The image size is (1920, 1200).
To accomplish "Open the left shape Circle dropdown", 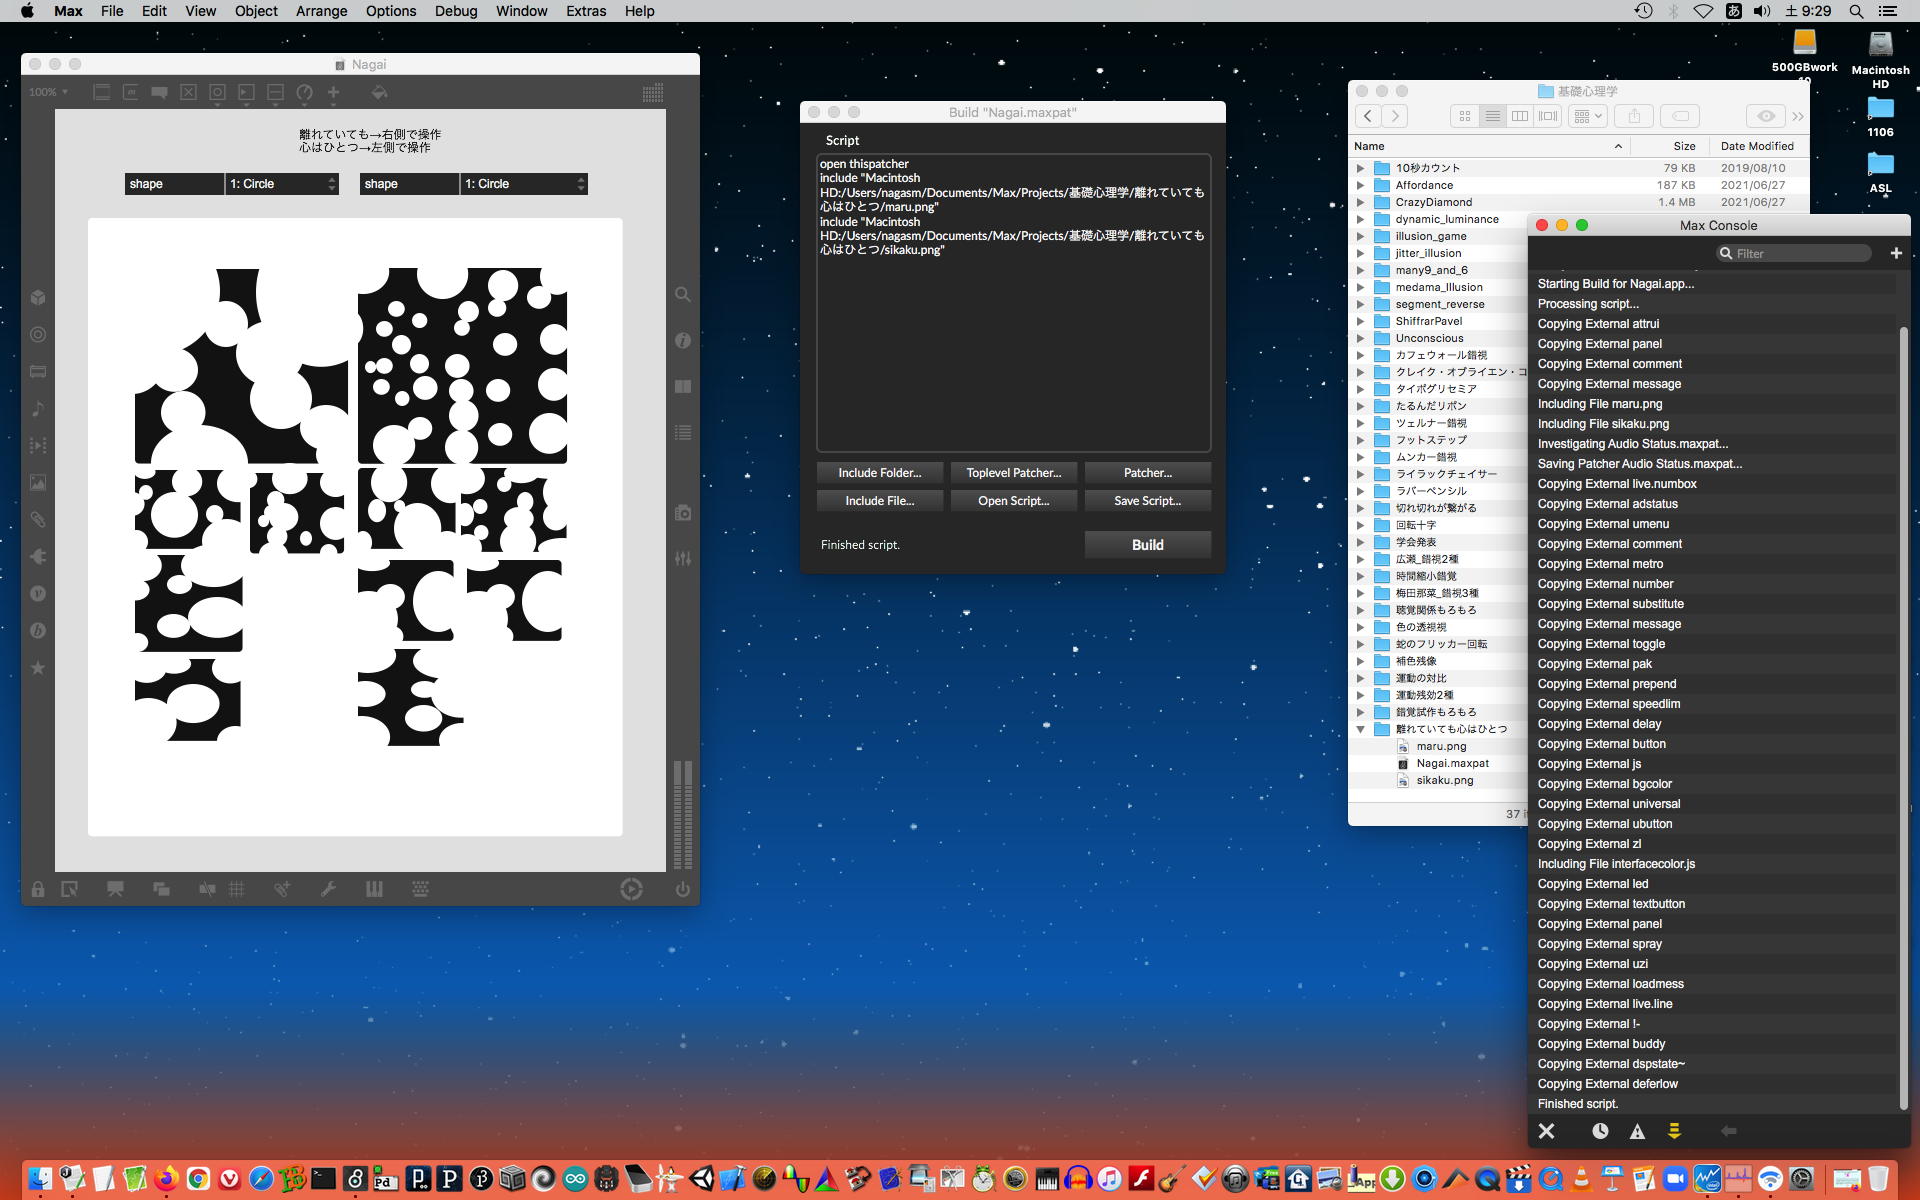I will click(x=282, y=184).
